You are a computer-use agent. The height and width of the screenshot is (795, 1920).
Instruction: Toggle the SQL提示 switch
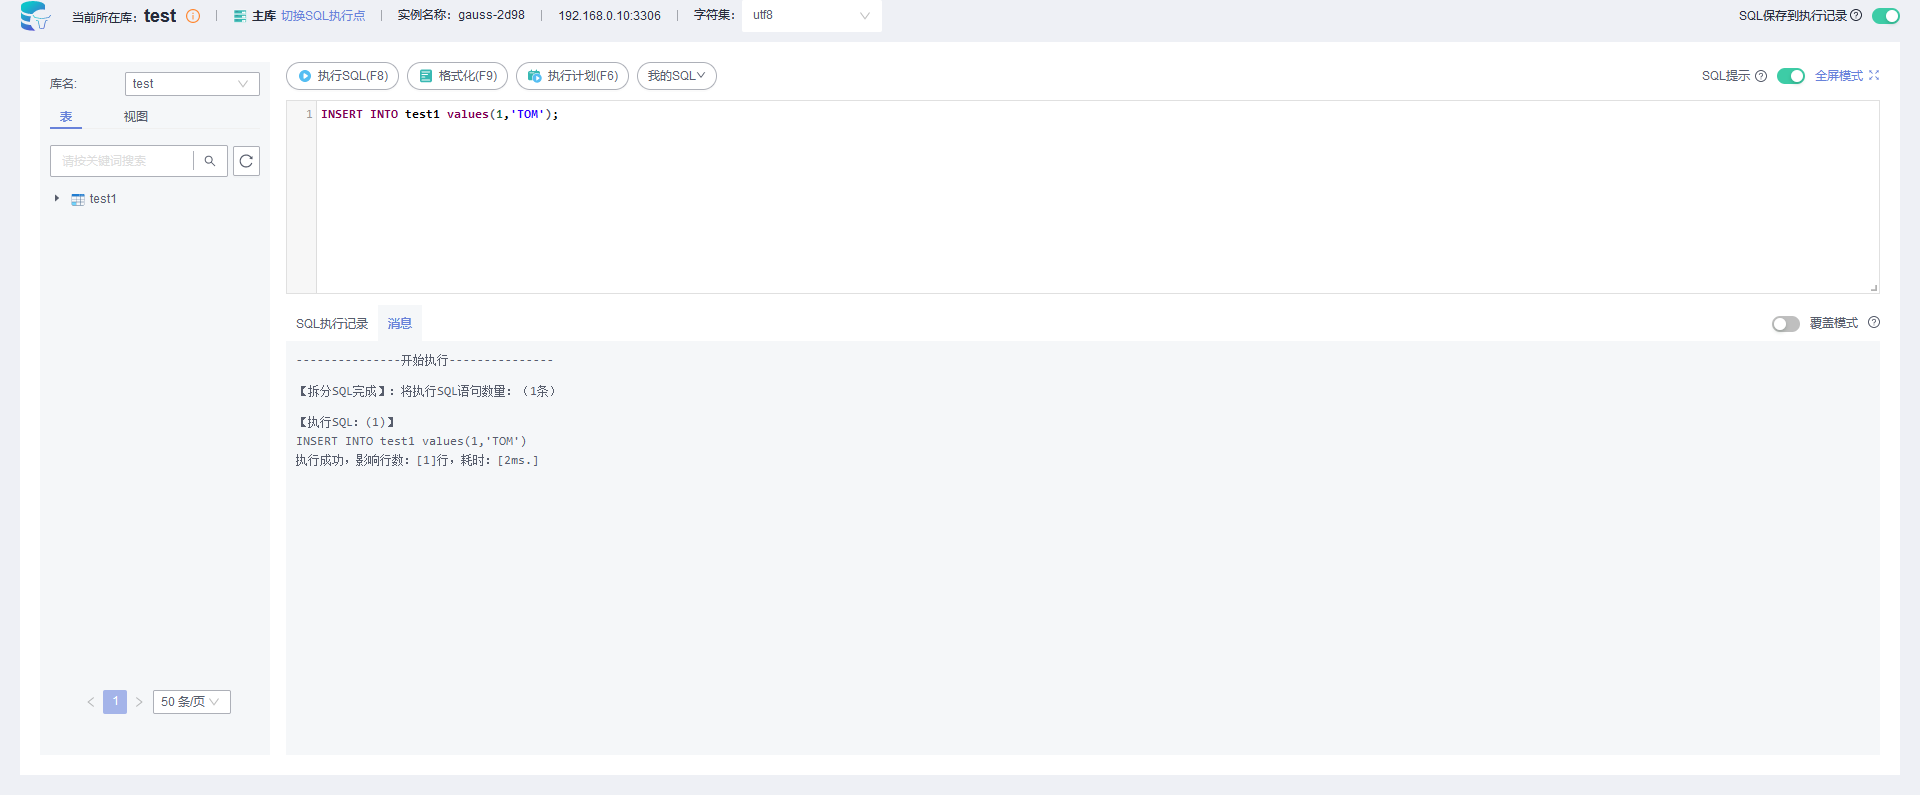(1791, 76)
